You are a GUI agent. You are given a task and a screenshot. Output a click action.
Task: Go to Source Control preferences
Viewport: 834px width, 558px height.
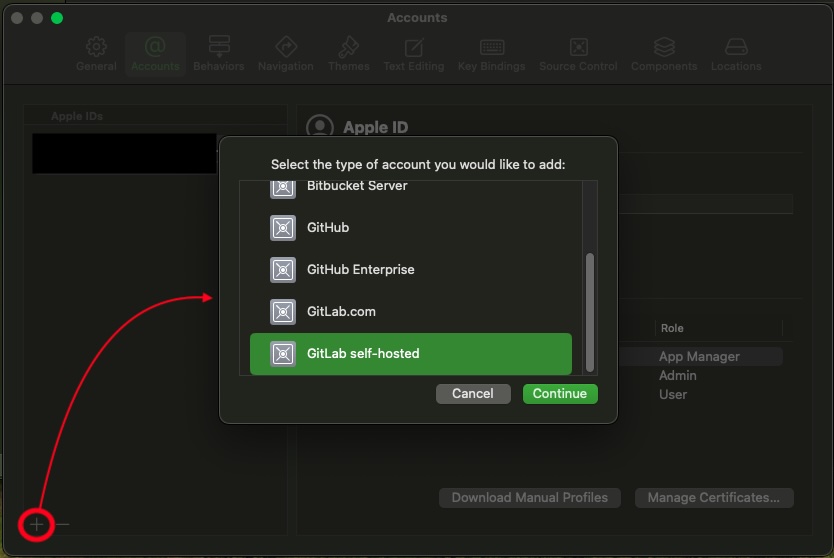tap(578, 54)
